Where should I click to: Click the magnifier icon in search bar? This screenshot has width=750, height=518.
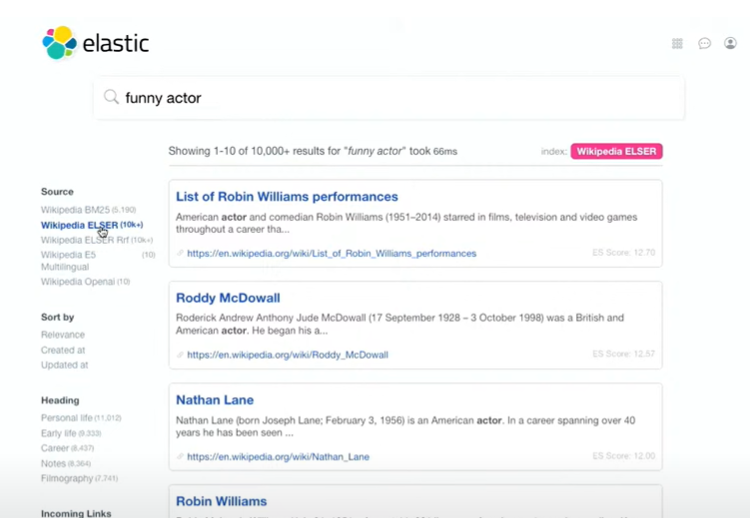coord(111,97)
